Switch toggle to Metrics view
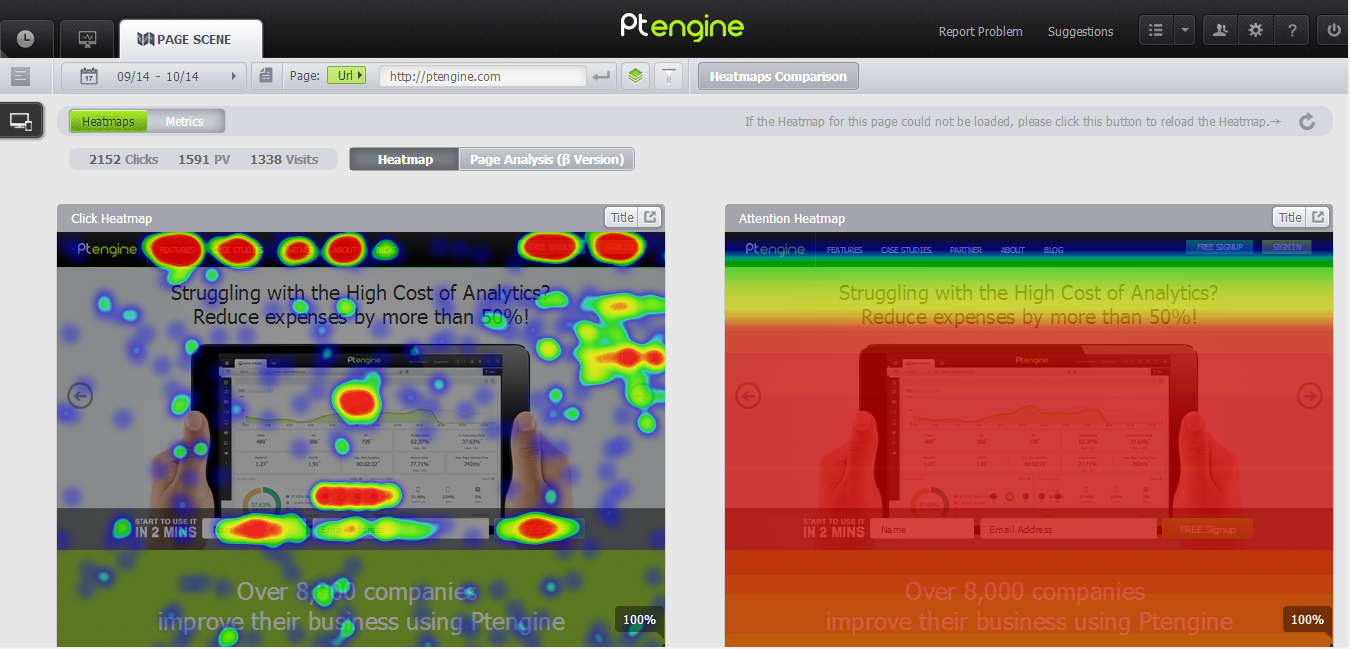The width and height of the screenshot is (1350, 649). [x=184, y=122]
